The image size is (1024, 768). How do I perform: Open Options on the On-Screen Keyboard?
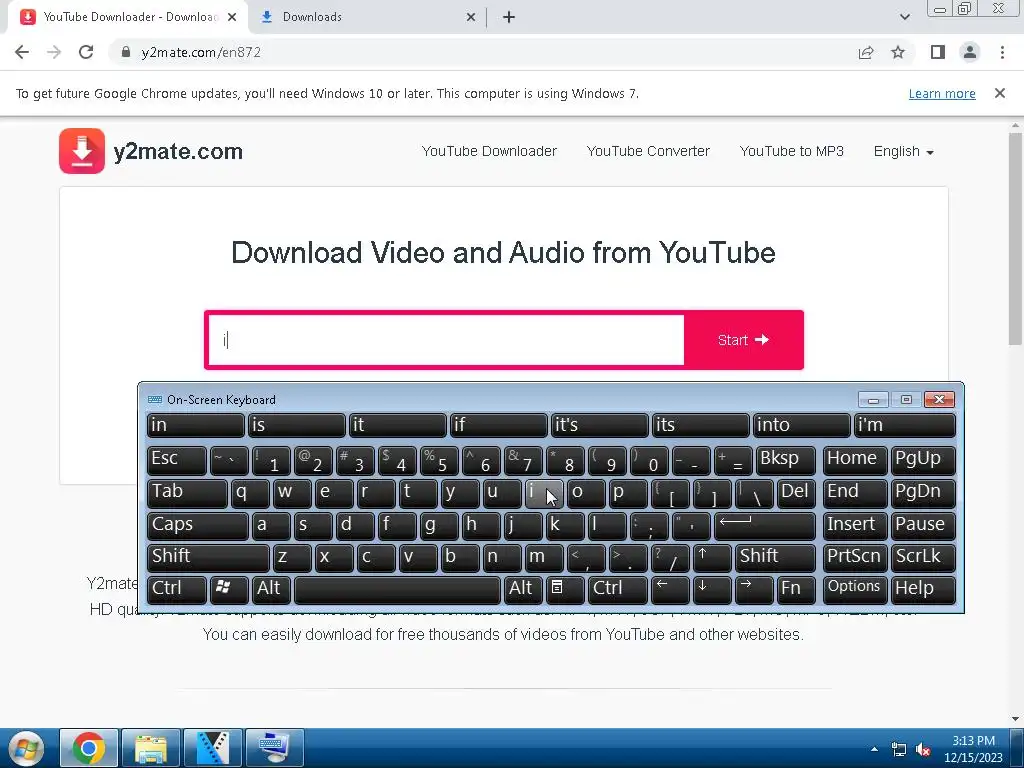[854, 589]
